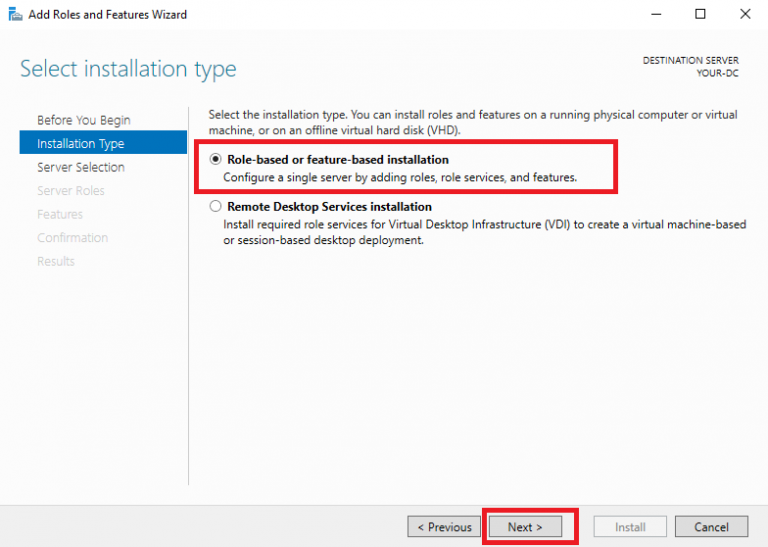Image resolution: width=768 pixels, height=547 pixels.
Task: Click the wizard icon in the title bar
Action: 15,15
